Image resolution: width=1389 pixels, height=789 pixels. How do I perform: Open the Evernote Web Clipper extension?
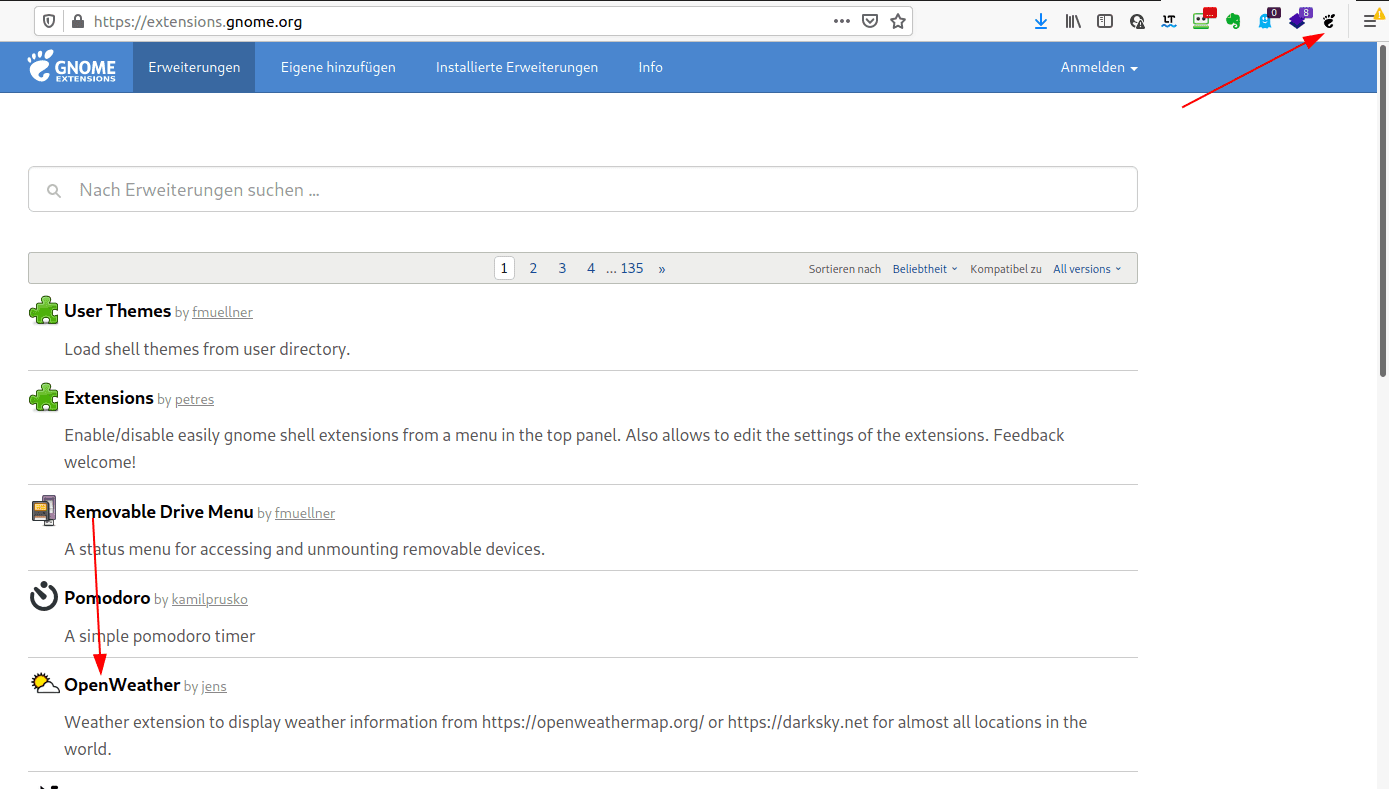point(1233,21)
